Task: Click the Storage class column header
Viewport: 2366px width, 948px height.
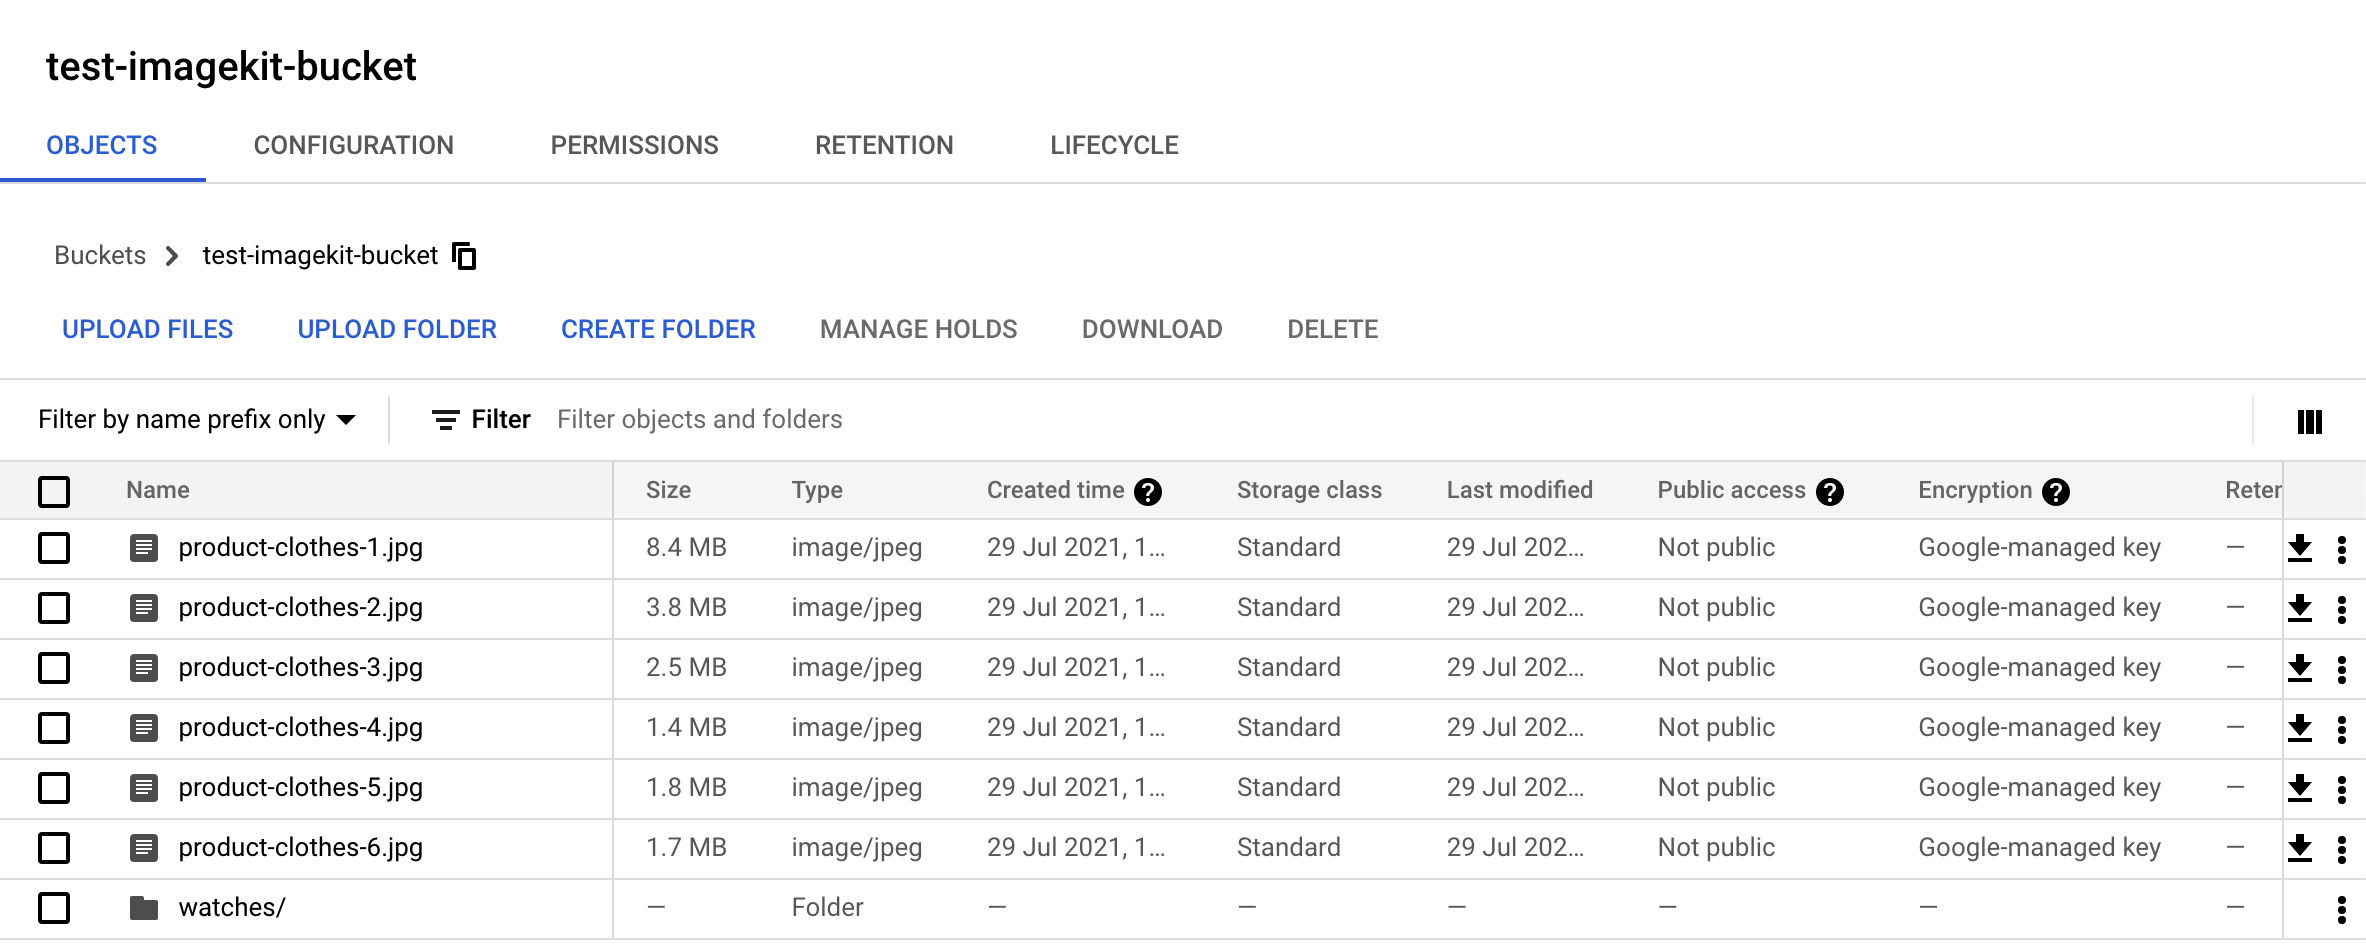Action: [x=1309, y=490]
